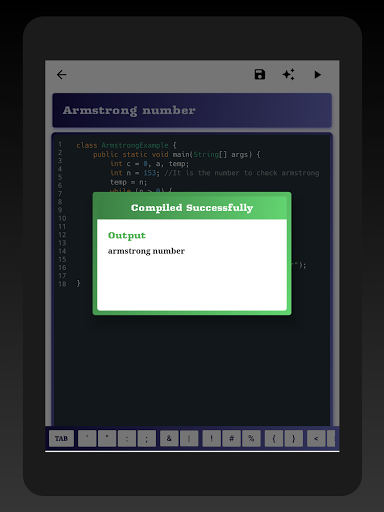Insert an ampersand from the symbol bar
The width and height of the screenshot is (384, 512).
point(169,438)
